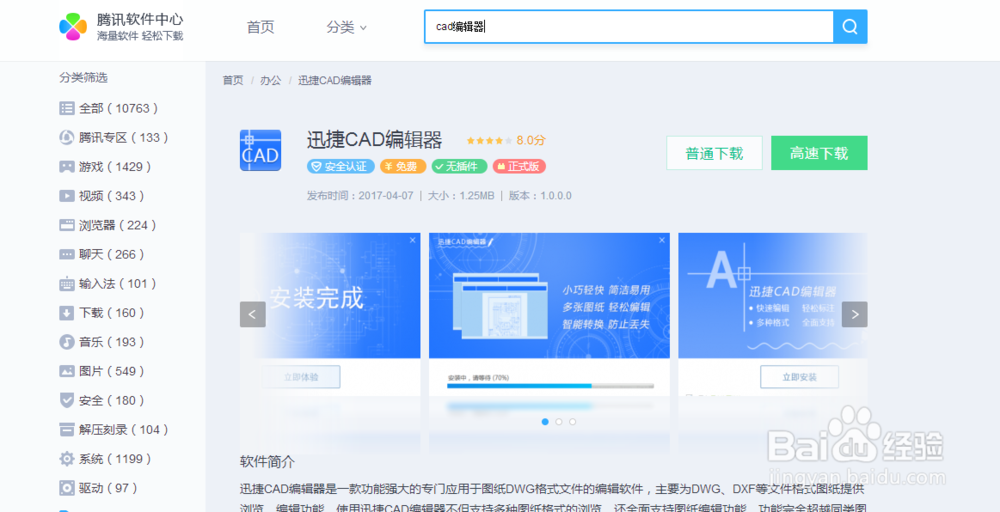This screenshot has height=512, width=1000.
Task: Click the 游戏 gamepad category icon
Action: click(67, 167)
